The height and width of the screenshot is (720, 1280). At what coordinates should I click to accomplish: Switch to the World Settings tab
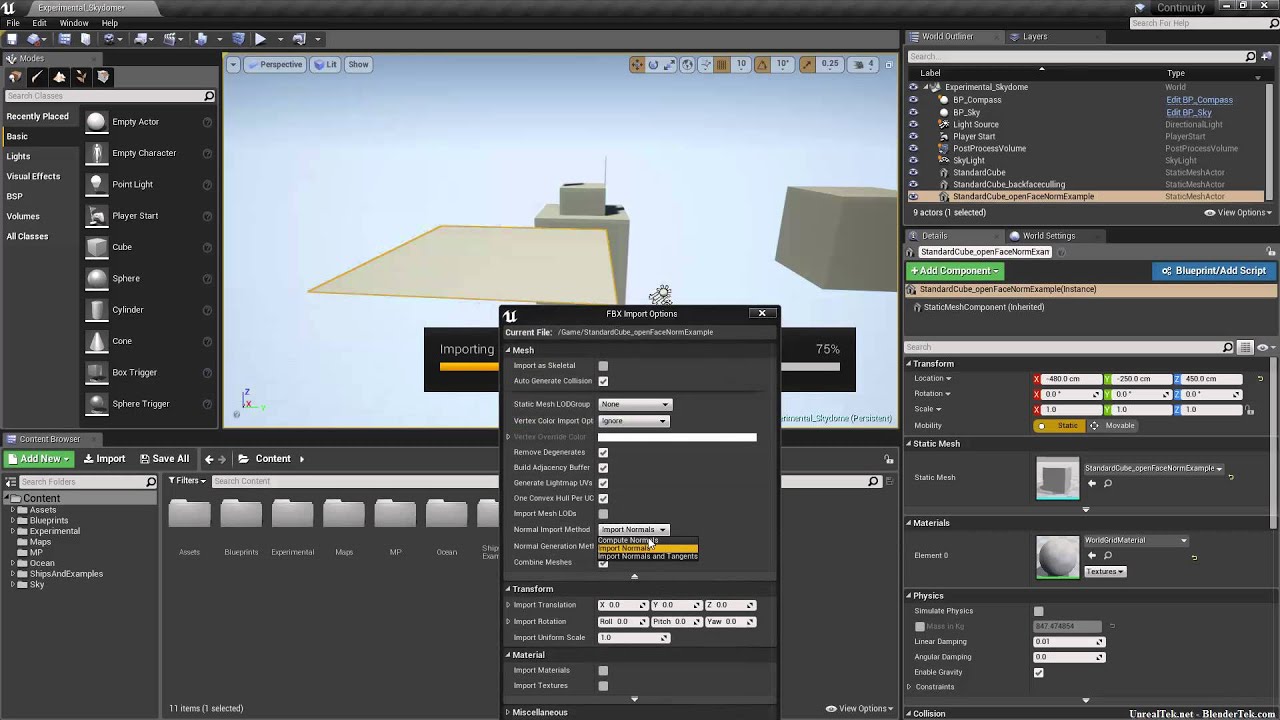[x=1048, y=236]
